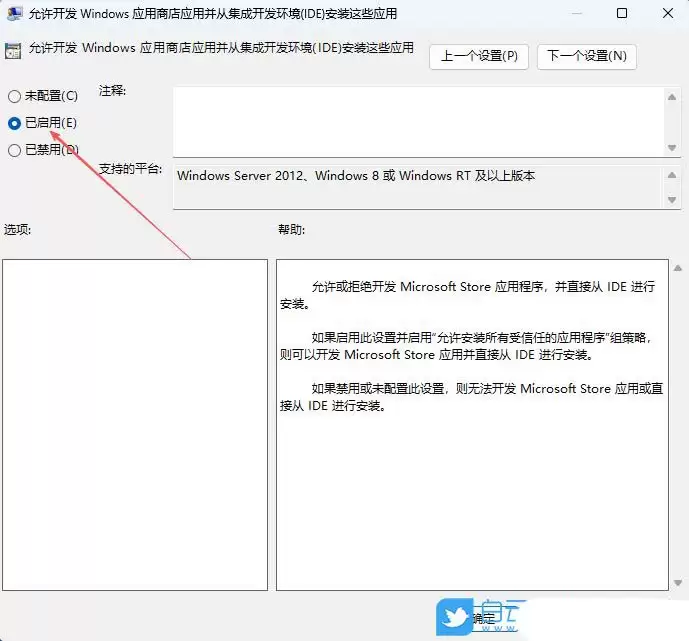Go to 上一个设置(P)
Viewport: 689px width, 641px height.
tap(479, 56)
